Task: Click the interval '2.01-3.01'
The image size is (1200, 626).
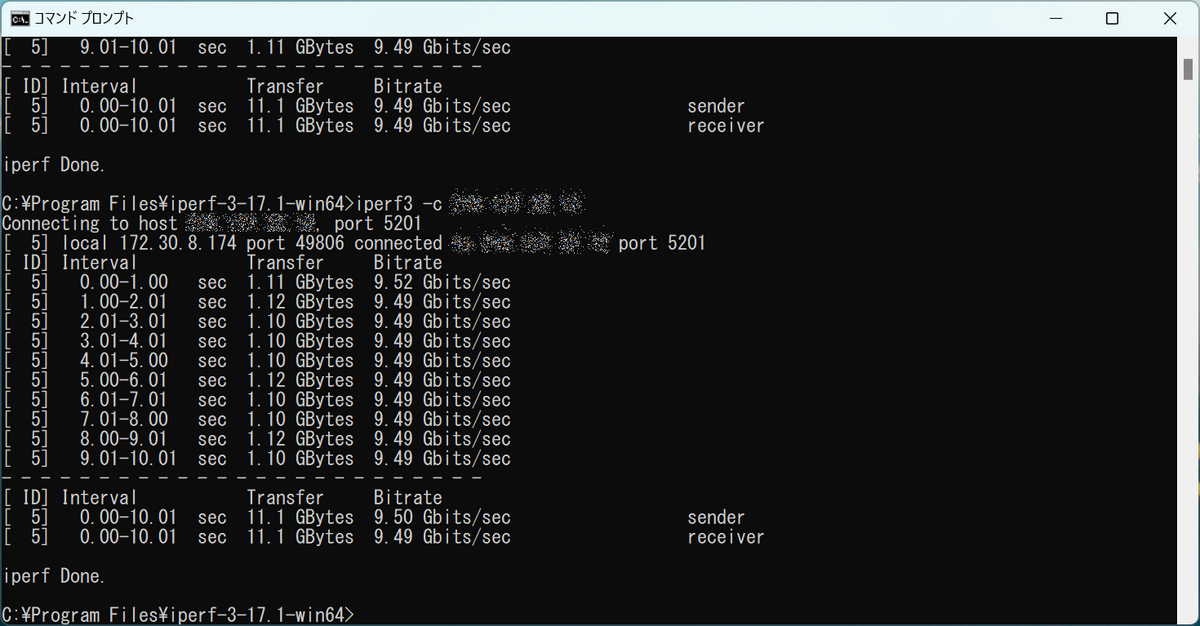Action: 124,322
